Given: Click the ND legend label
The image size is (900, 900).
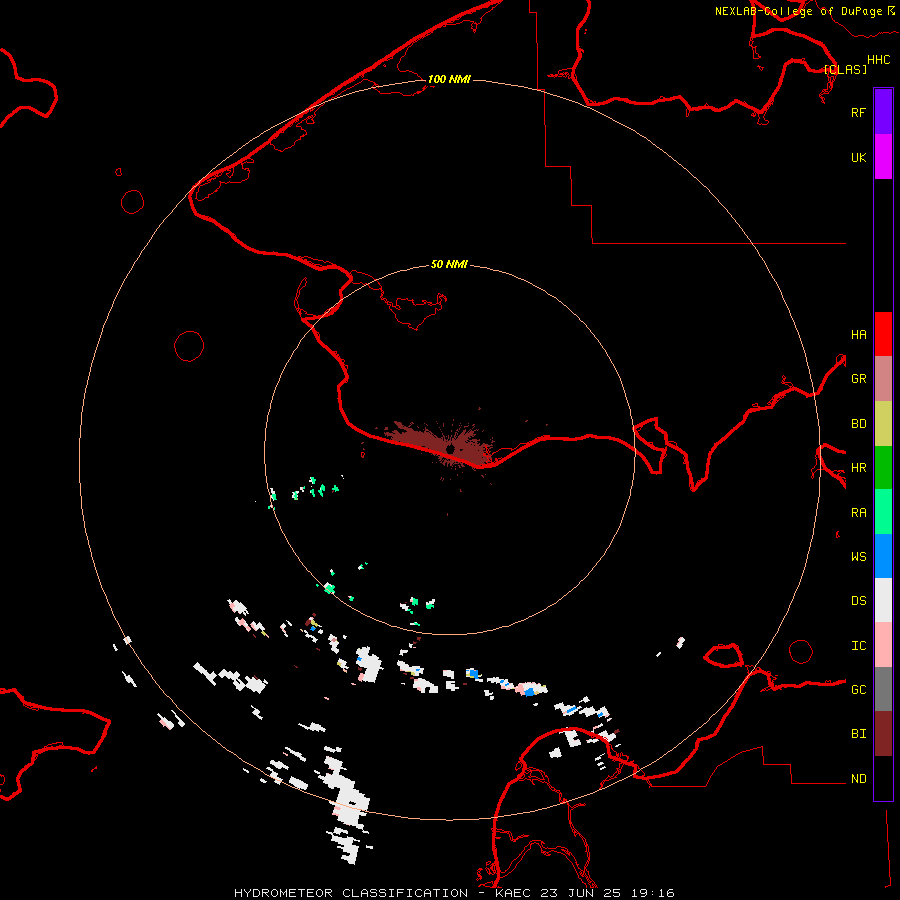Looking at the screenshot, I should click(858, 779).
